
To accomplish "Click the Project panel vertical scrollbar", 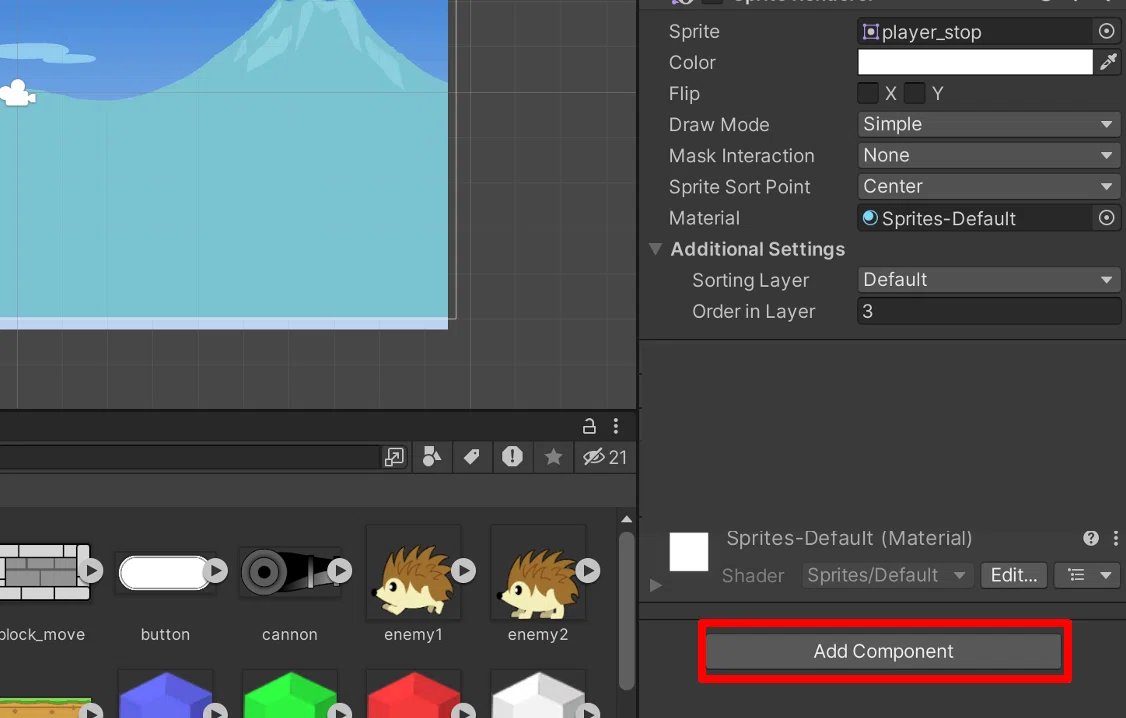I will click(626, 610).
